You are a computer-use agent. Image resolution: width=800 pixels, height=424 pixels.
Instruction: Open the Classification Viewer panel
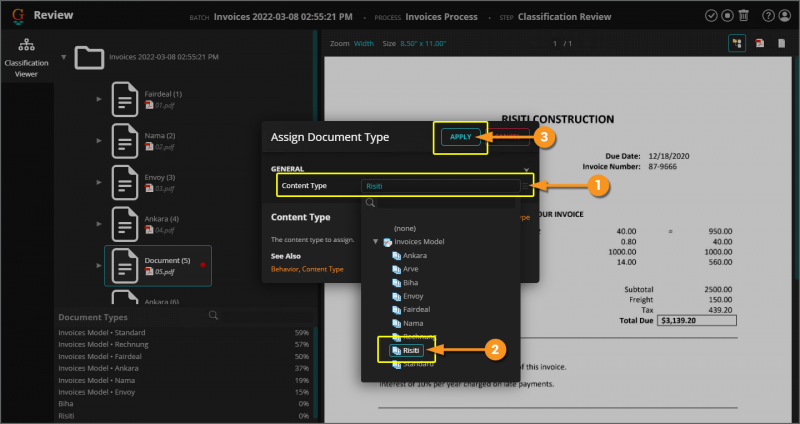point(26,56)
